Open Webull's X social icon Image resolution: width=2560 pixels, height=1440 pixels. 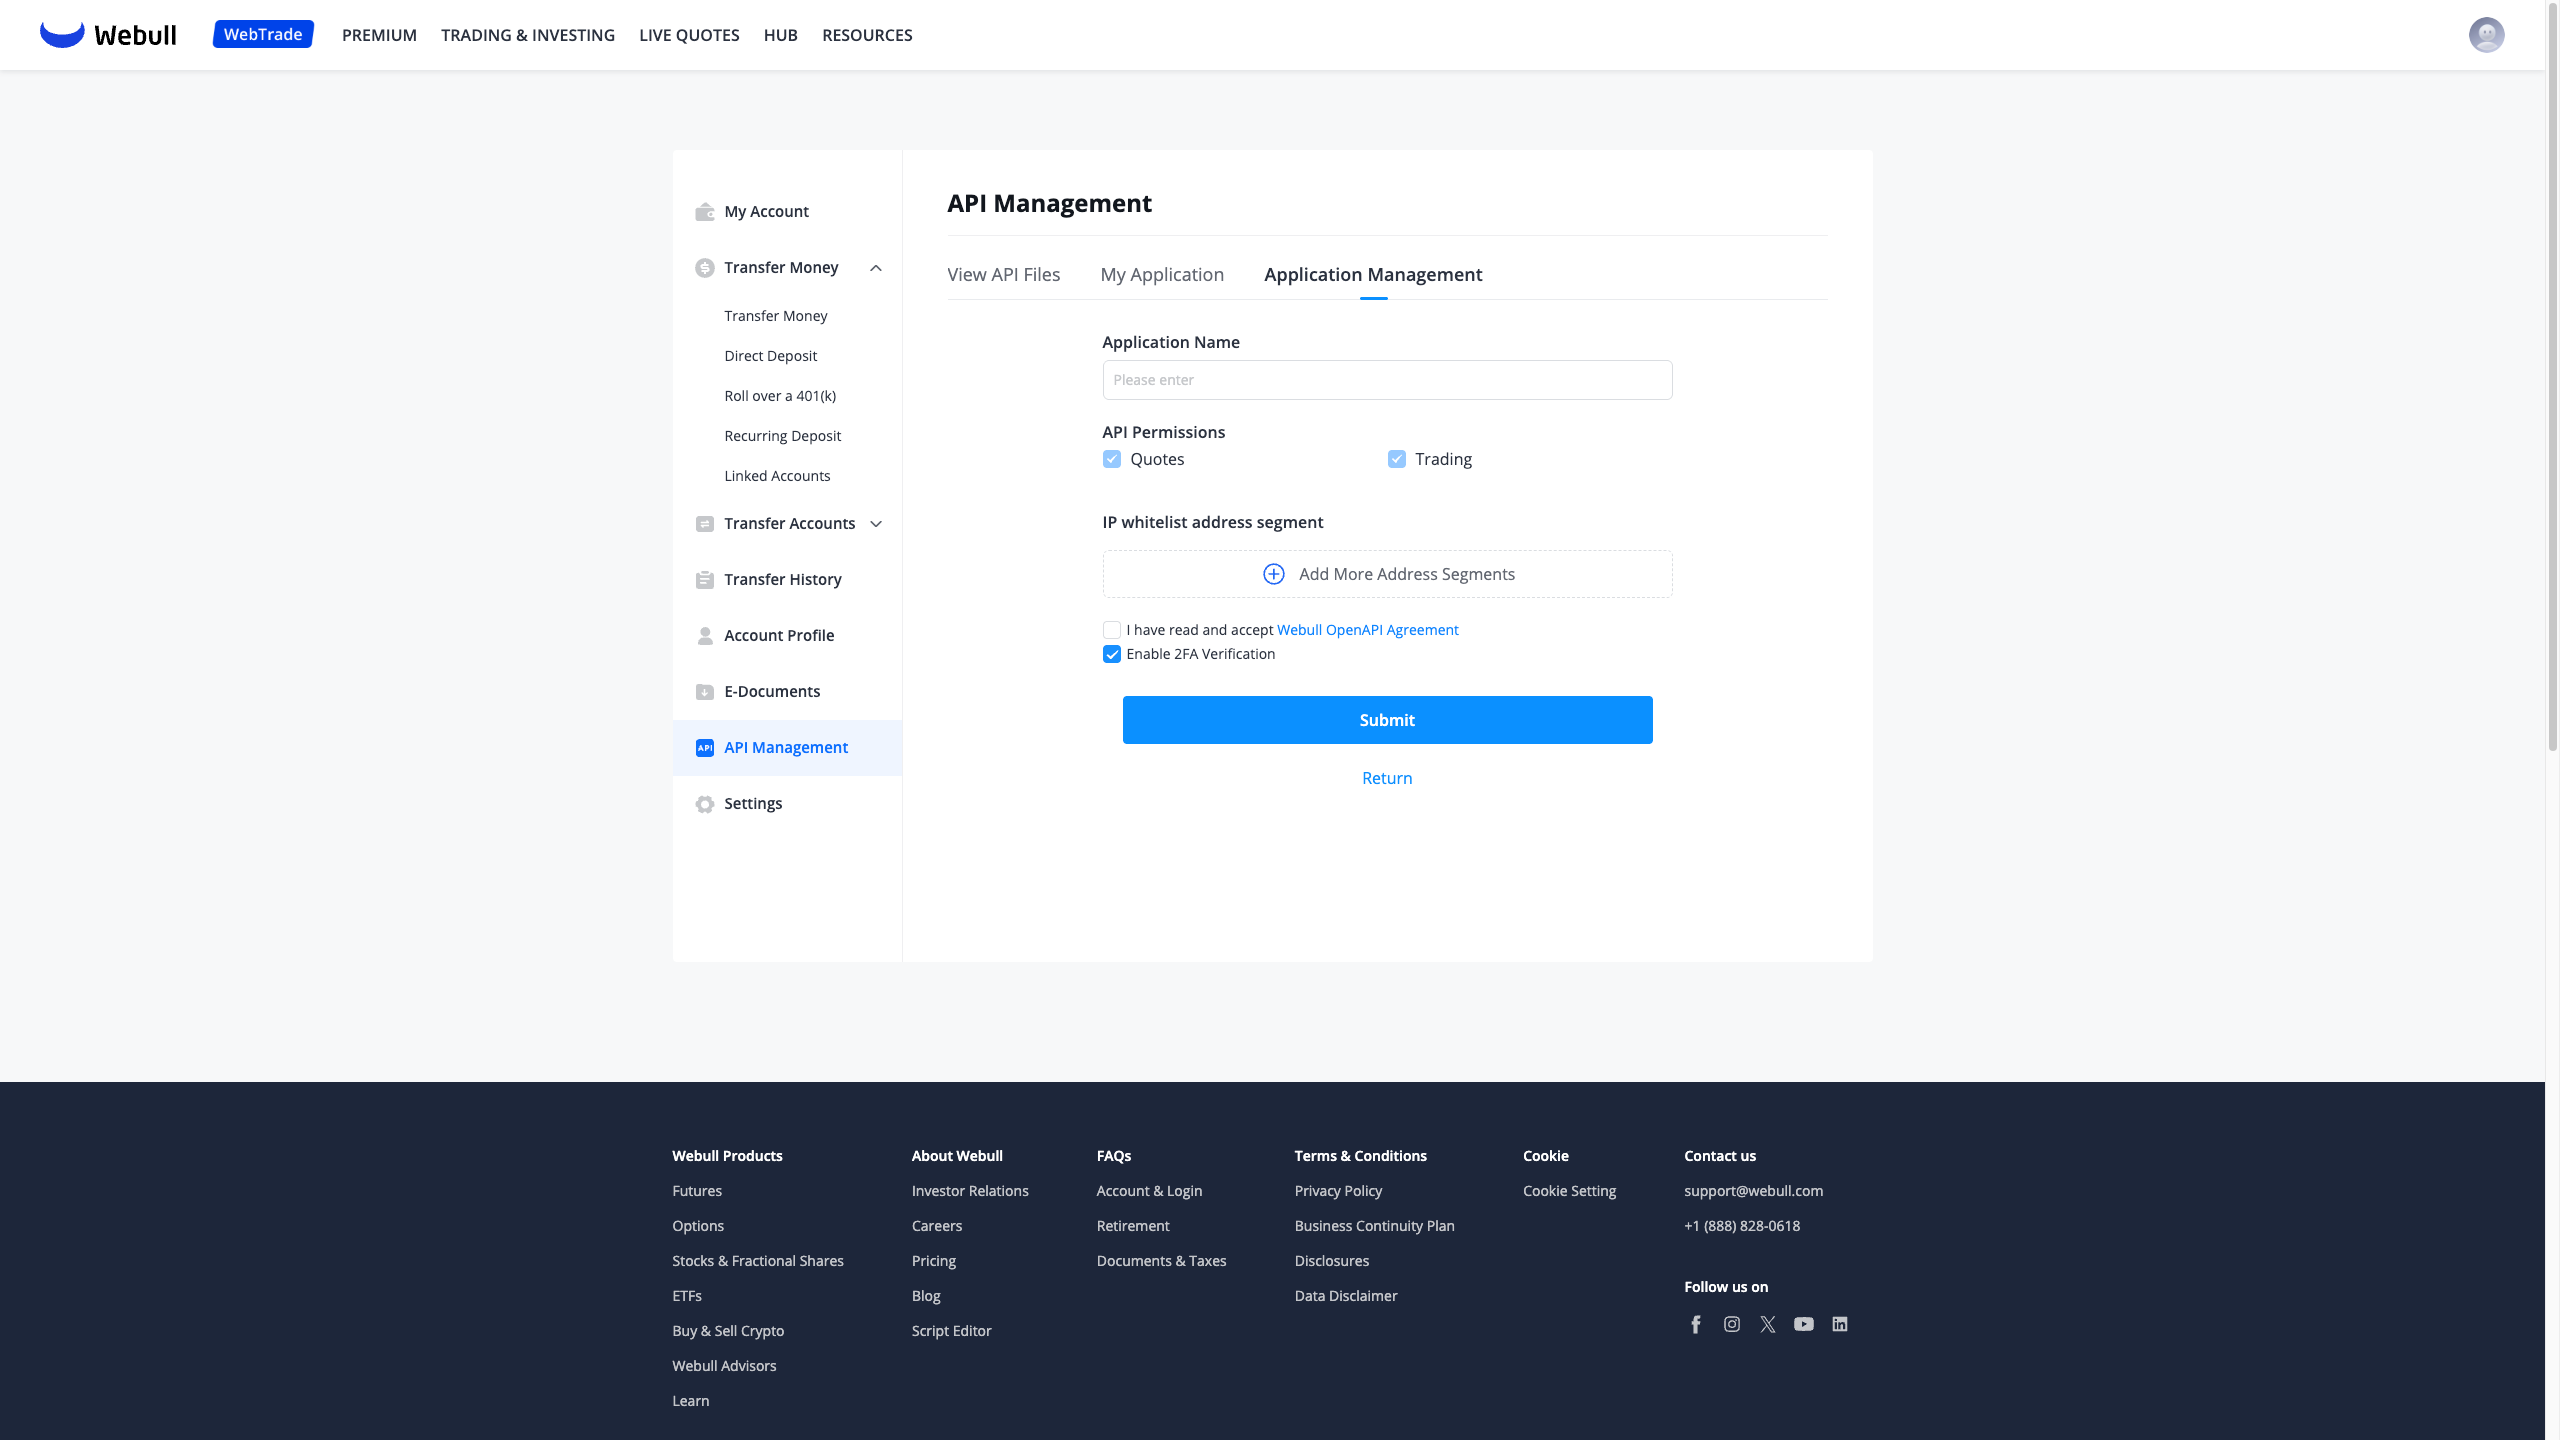click(1767, 1324)
